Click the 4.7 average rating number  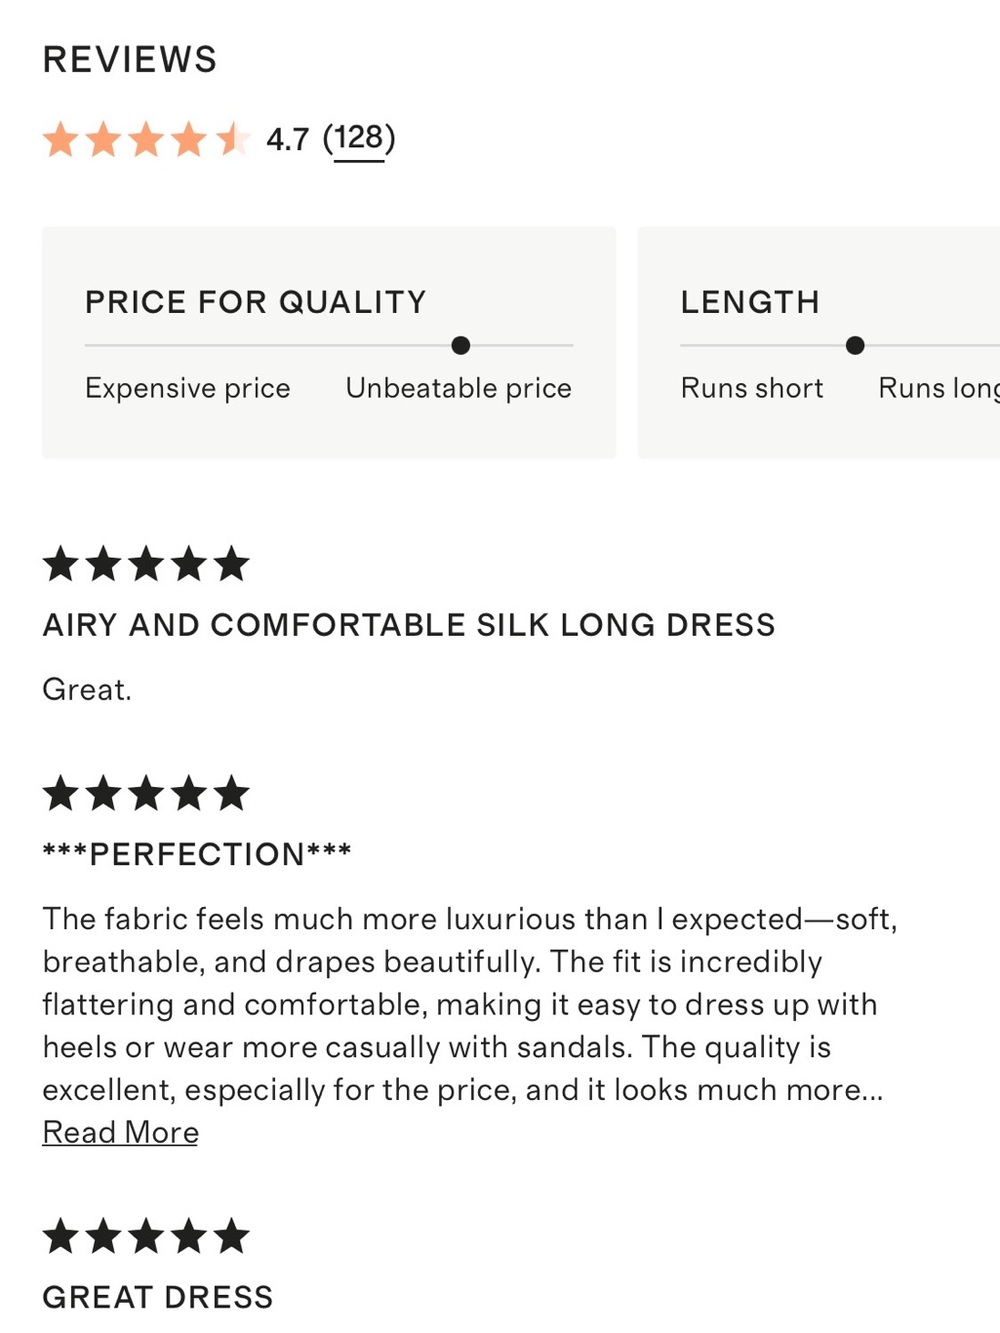click(x=288, y=139)
